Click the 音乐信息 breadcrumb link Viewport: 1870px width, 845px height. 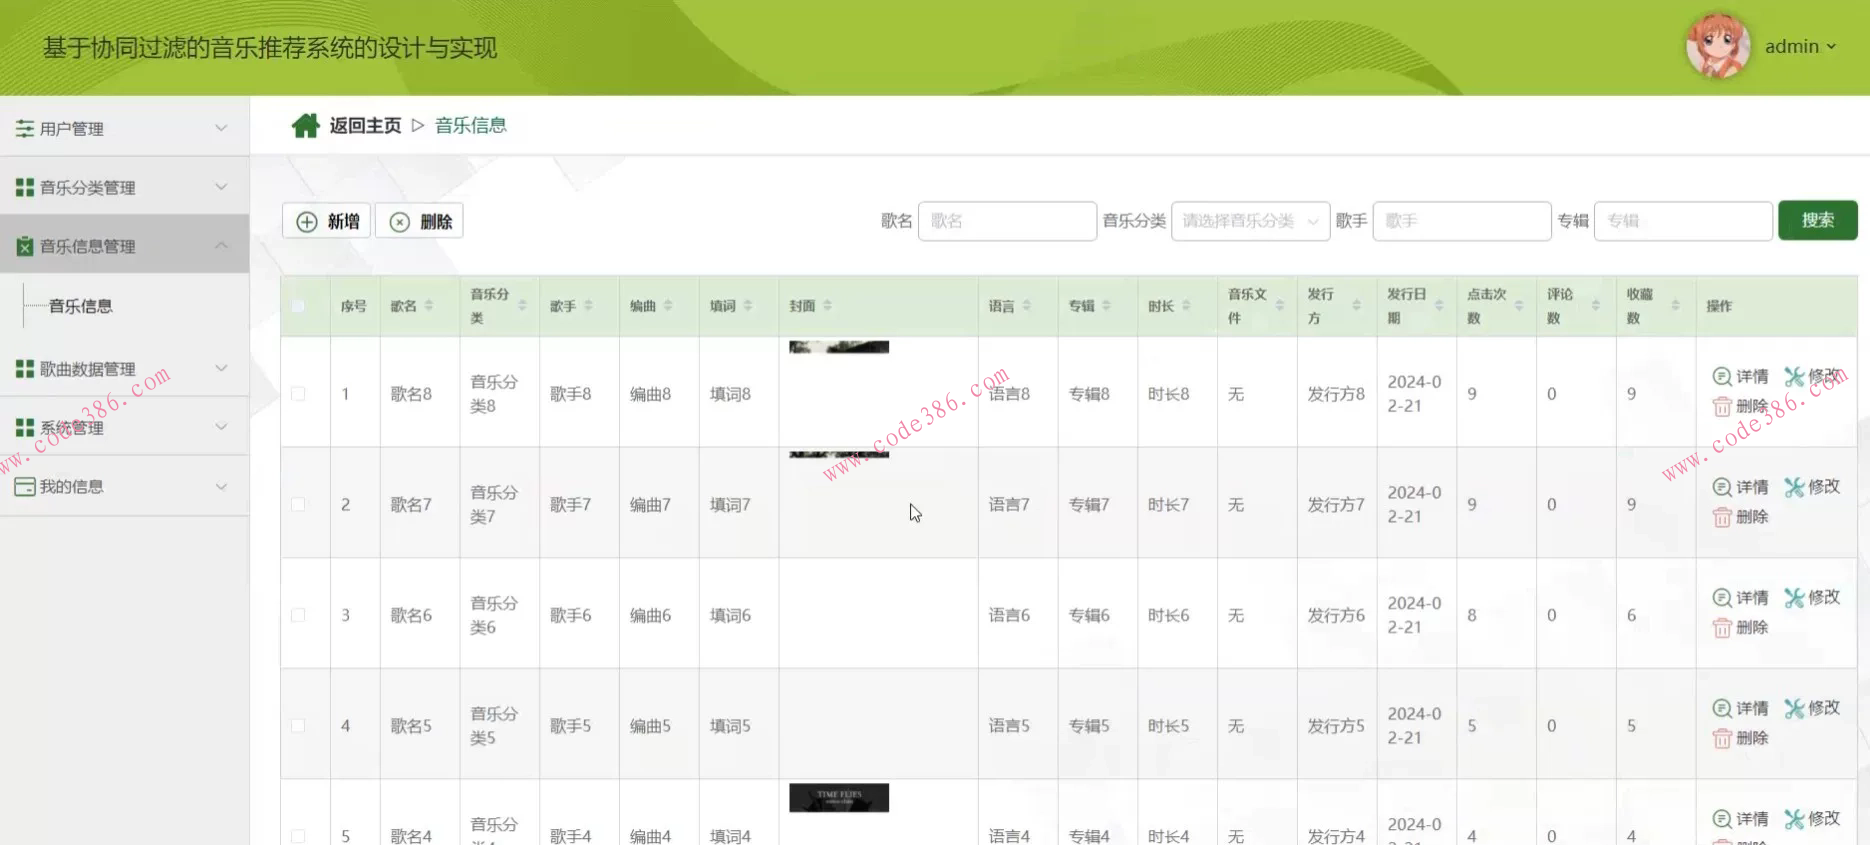(x=470, y=125)
